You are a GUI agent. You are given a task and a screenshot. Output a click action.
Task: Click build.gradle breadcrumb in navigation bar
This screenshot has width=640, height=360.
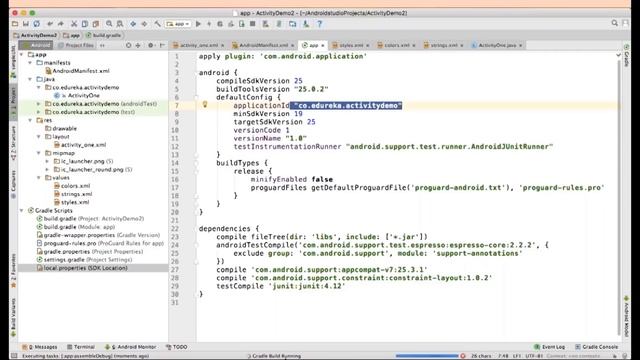tap(104, 35)
